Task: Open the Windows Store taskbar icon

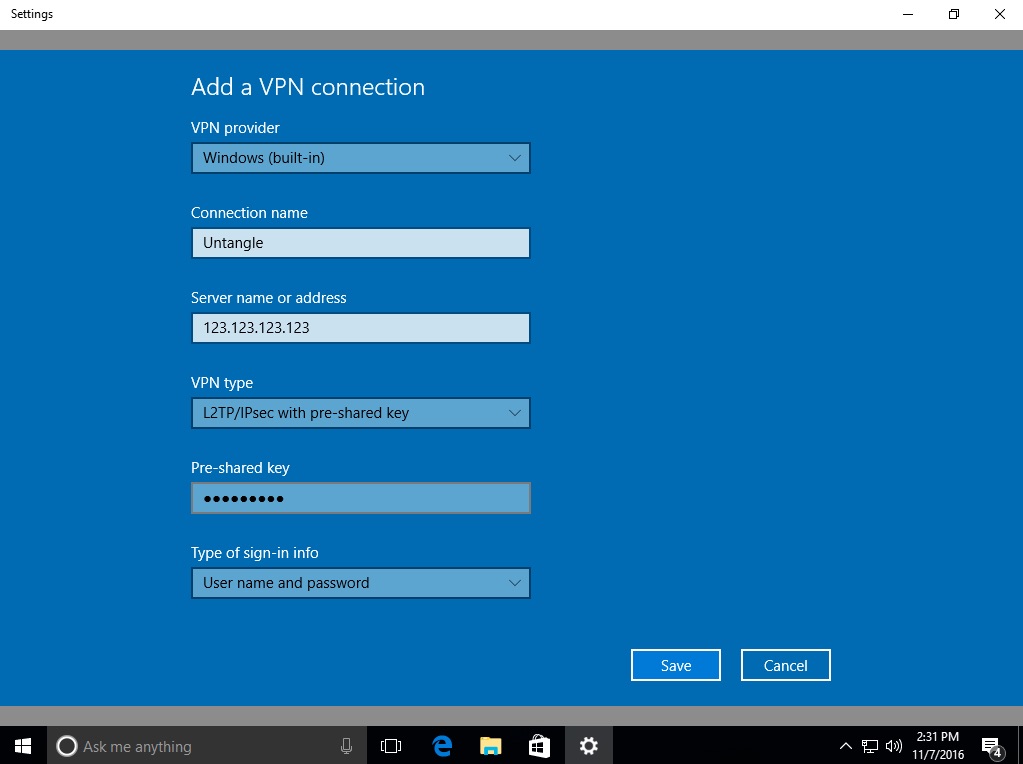Action: [x=539, y=746]
